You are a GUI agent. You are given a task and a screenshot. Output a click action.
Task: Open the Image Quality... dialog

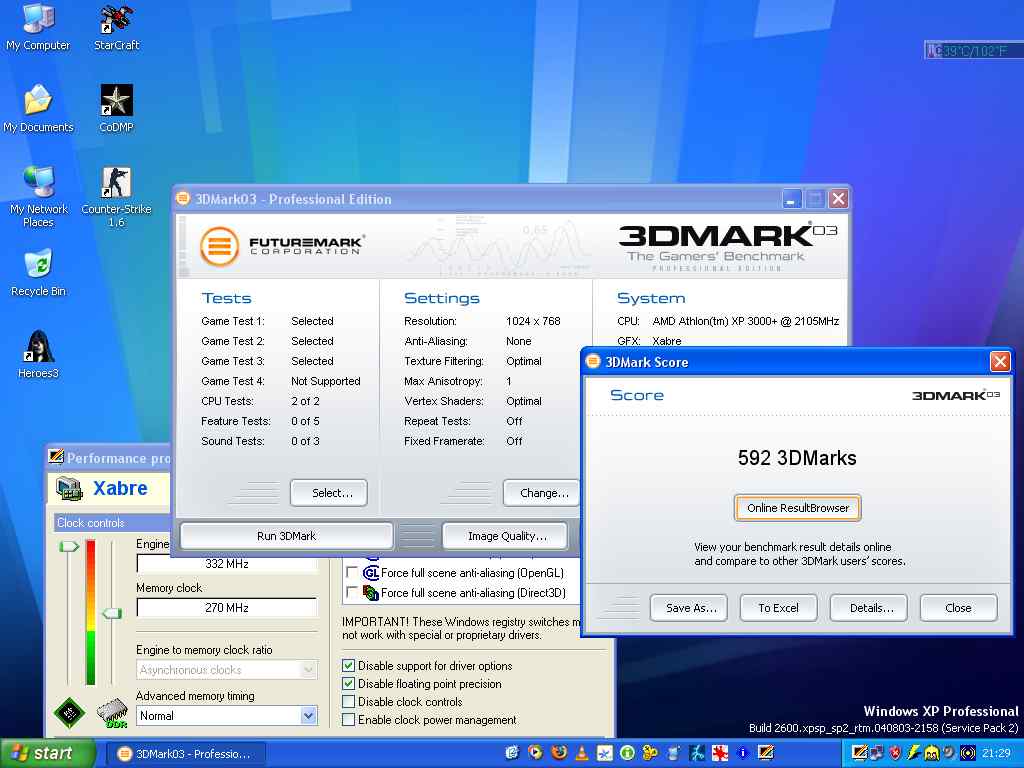pos(507,536)
